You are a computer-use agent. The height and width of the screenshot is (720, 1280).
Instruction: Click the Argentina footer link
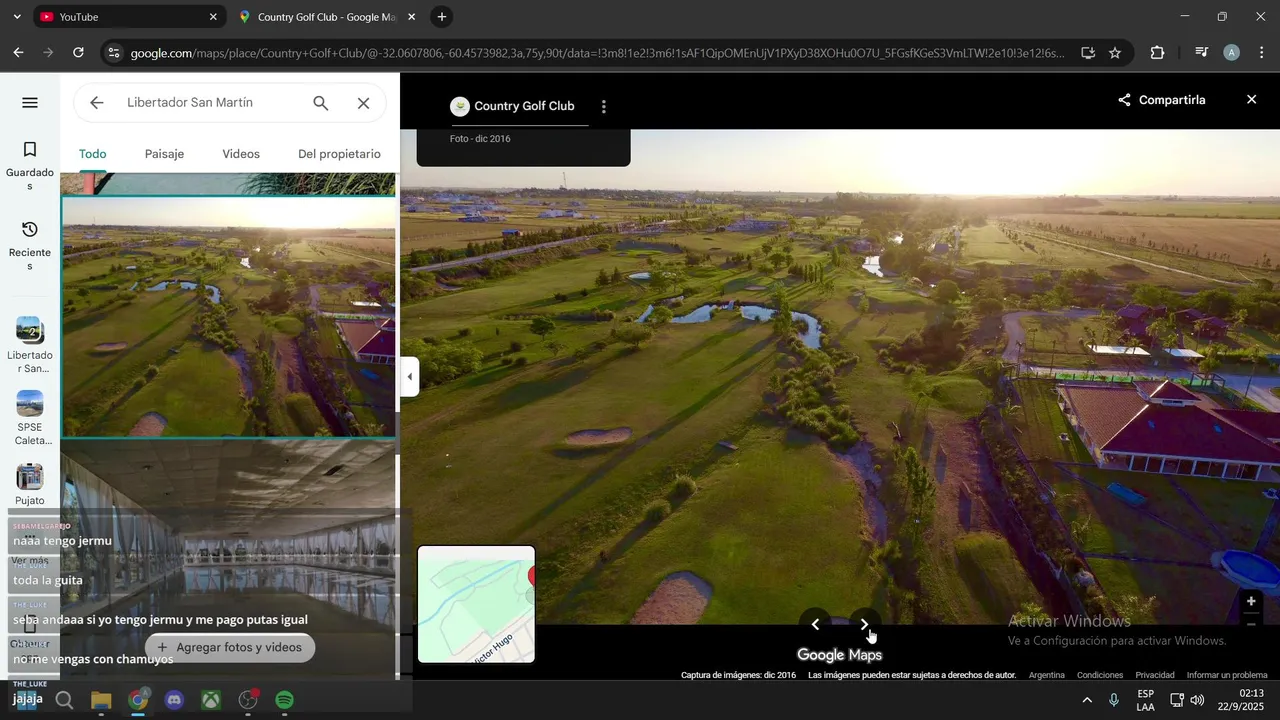[1047, 675]
